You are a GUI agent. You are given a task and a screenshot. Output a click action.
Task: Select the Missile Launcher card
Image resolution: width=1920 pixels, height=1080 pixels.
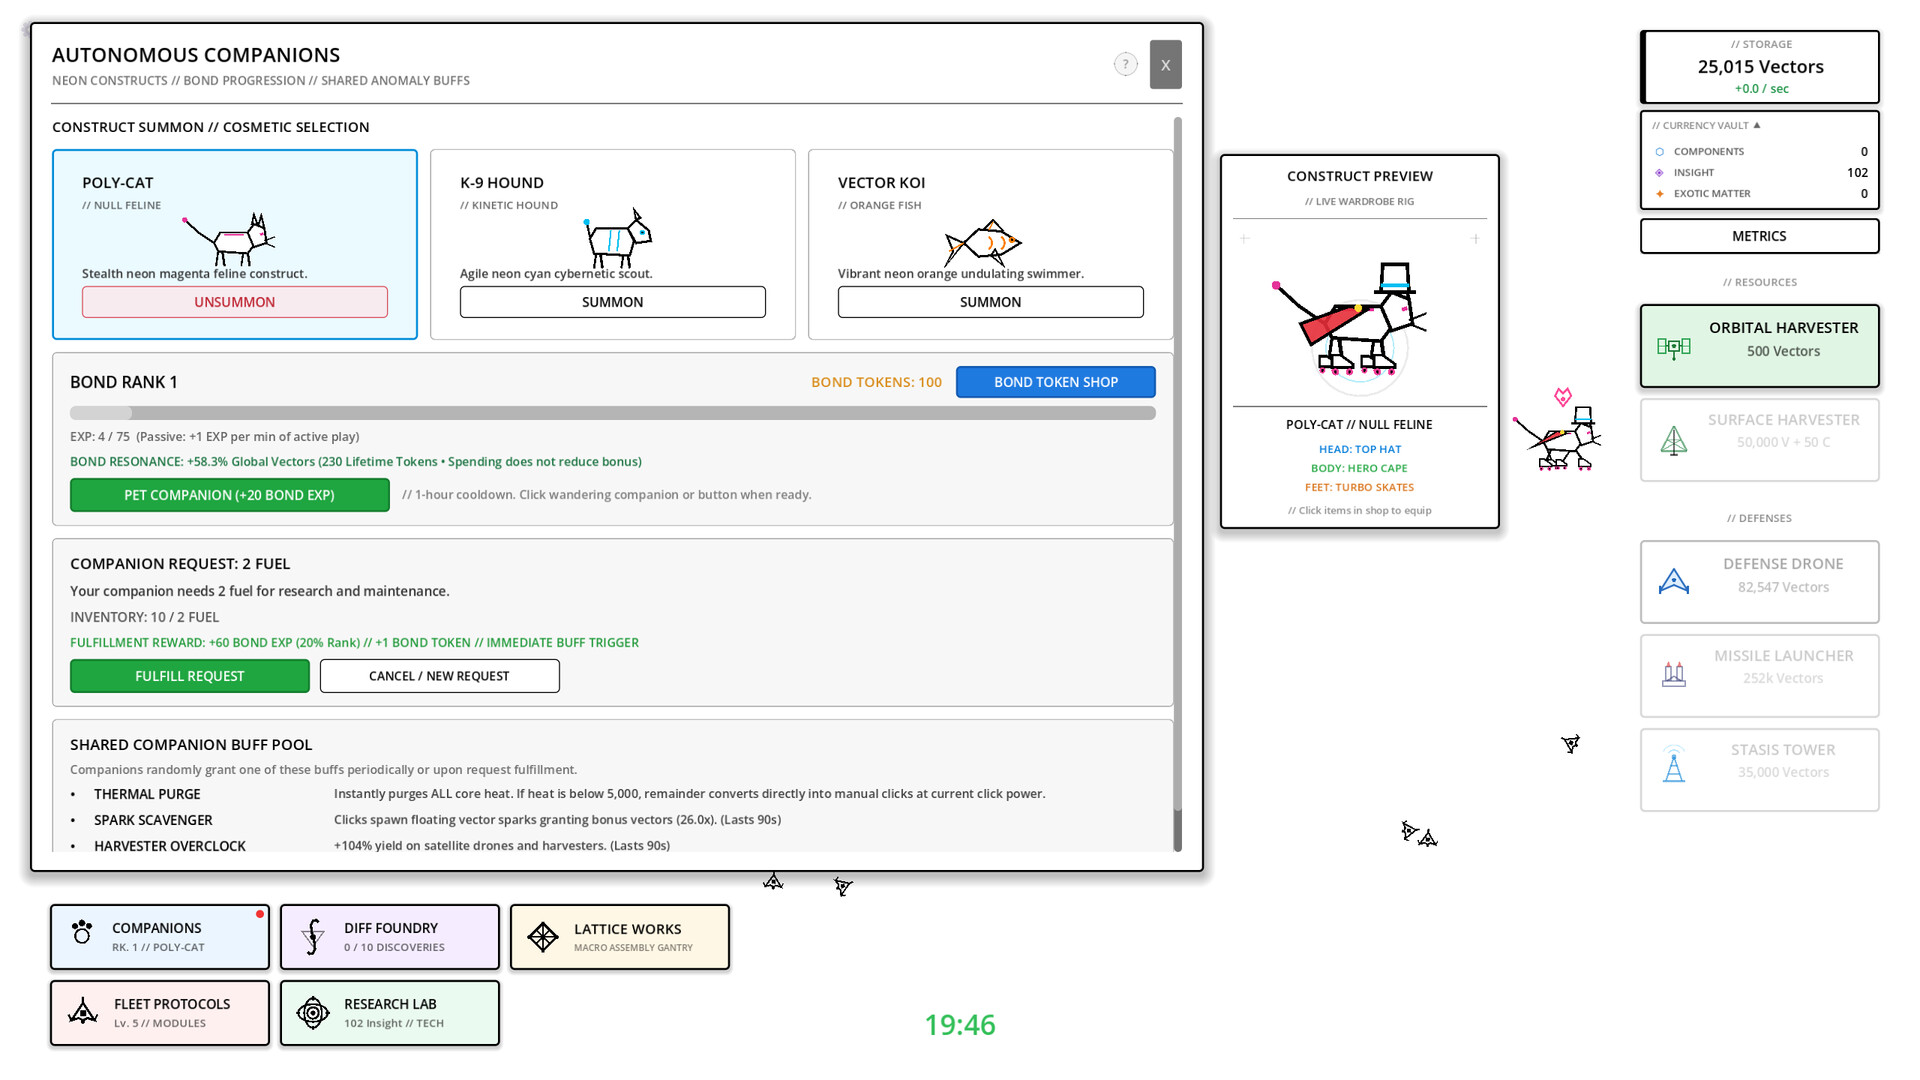1760,676
